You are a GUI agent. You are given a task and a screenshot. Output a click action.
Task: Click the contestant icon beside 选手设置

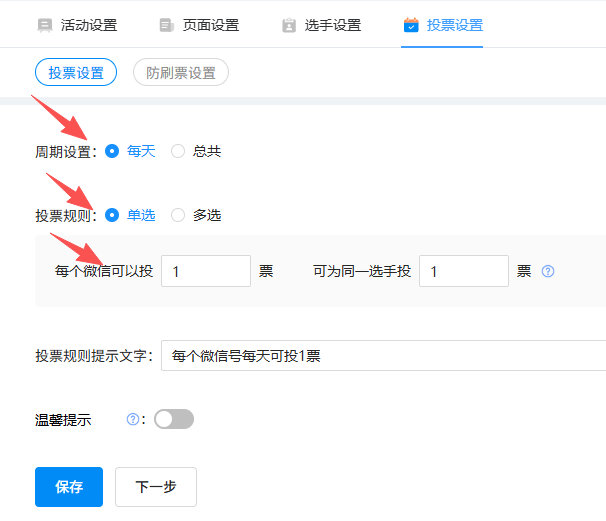coord(289,25)
